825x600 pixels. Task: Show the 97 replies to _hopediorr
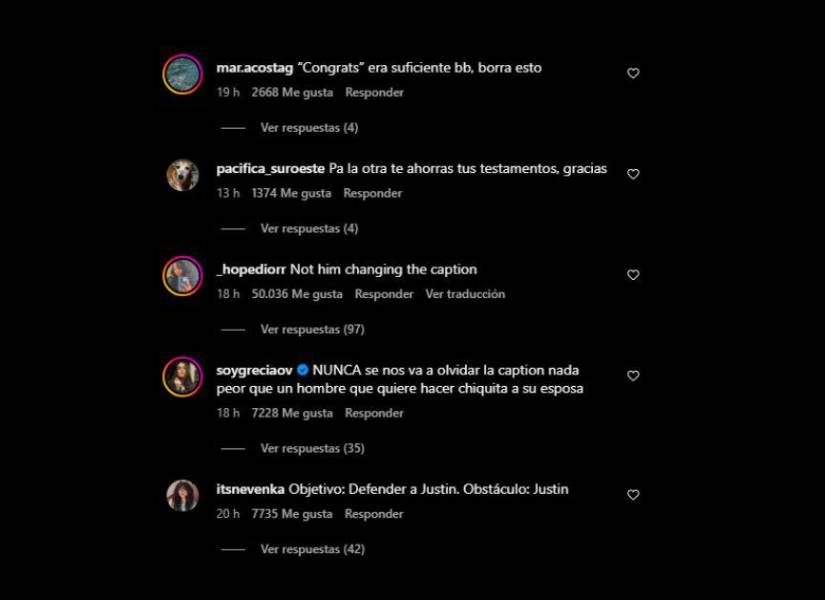pyautogui.click(x=313, y=329)
